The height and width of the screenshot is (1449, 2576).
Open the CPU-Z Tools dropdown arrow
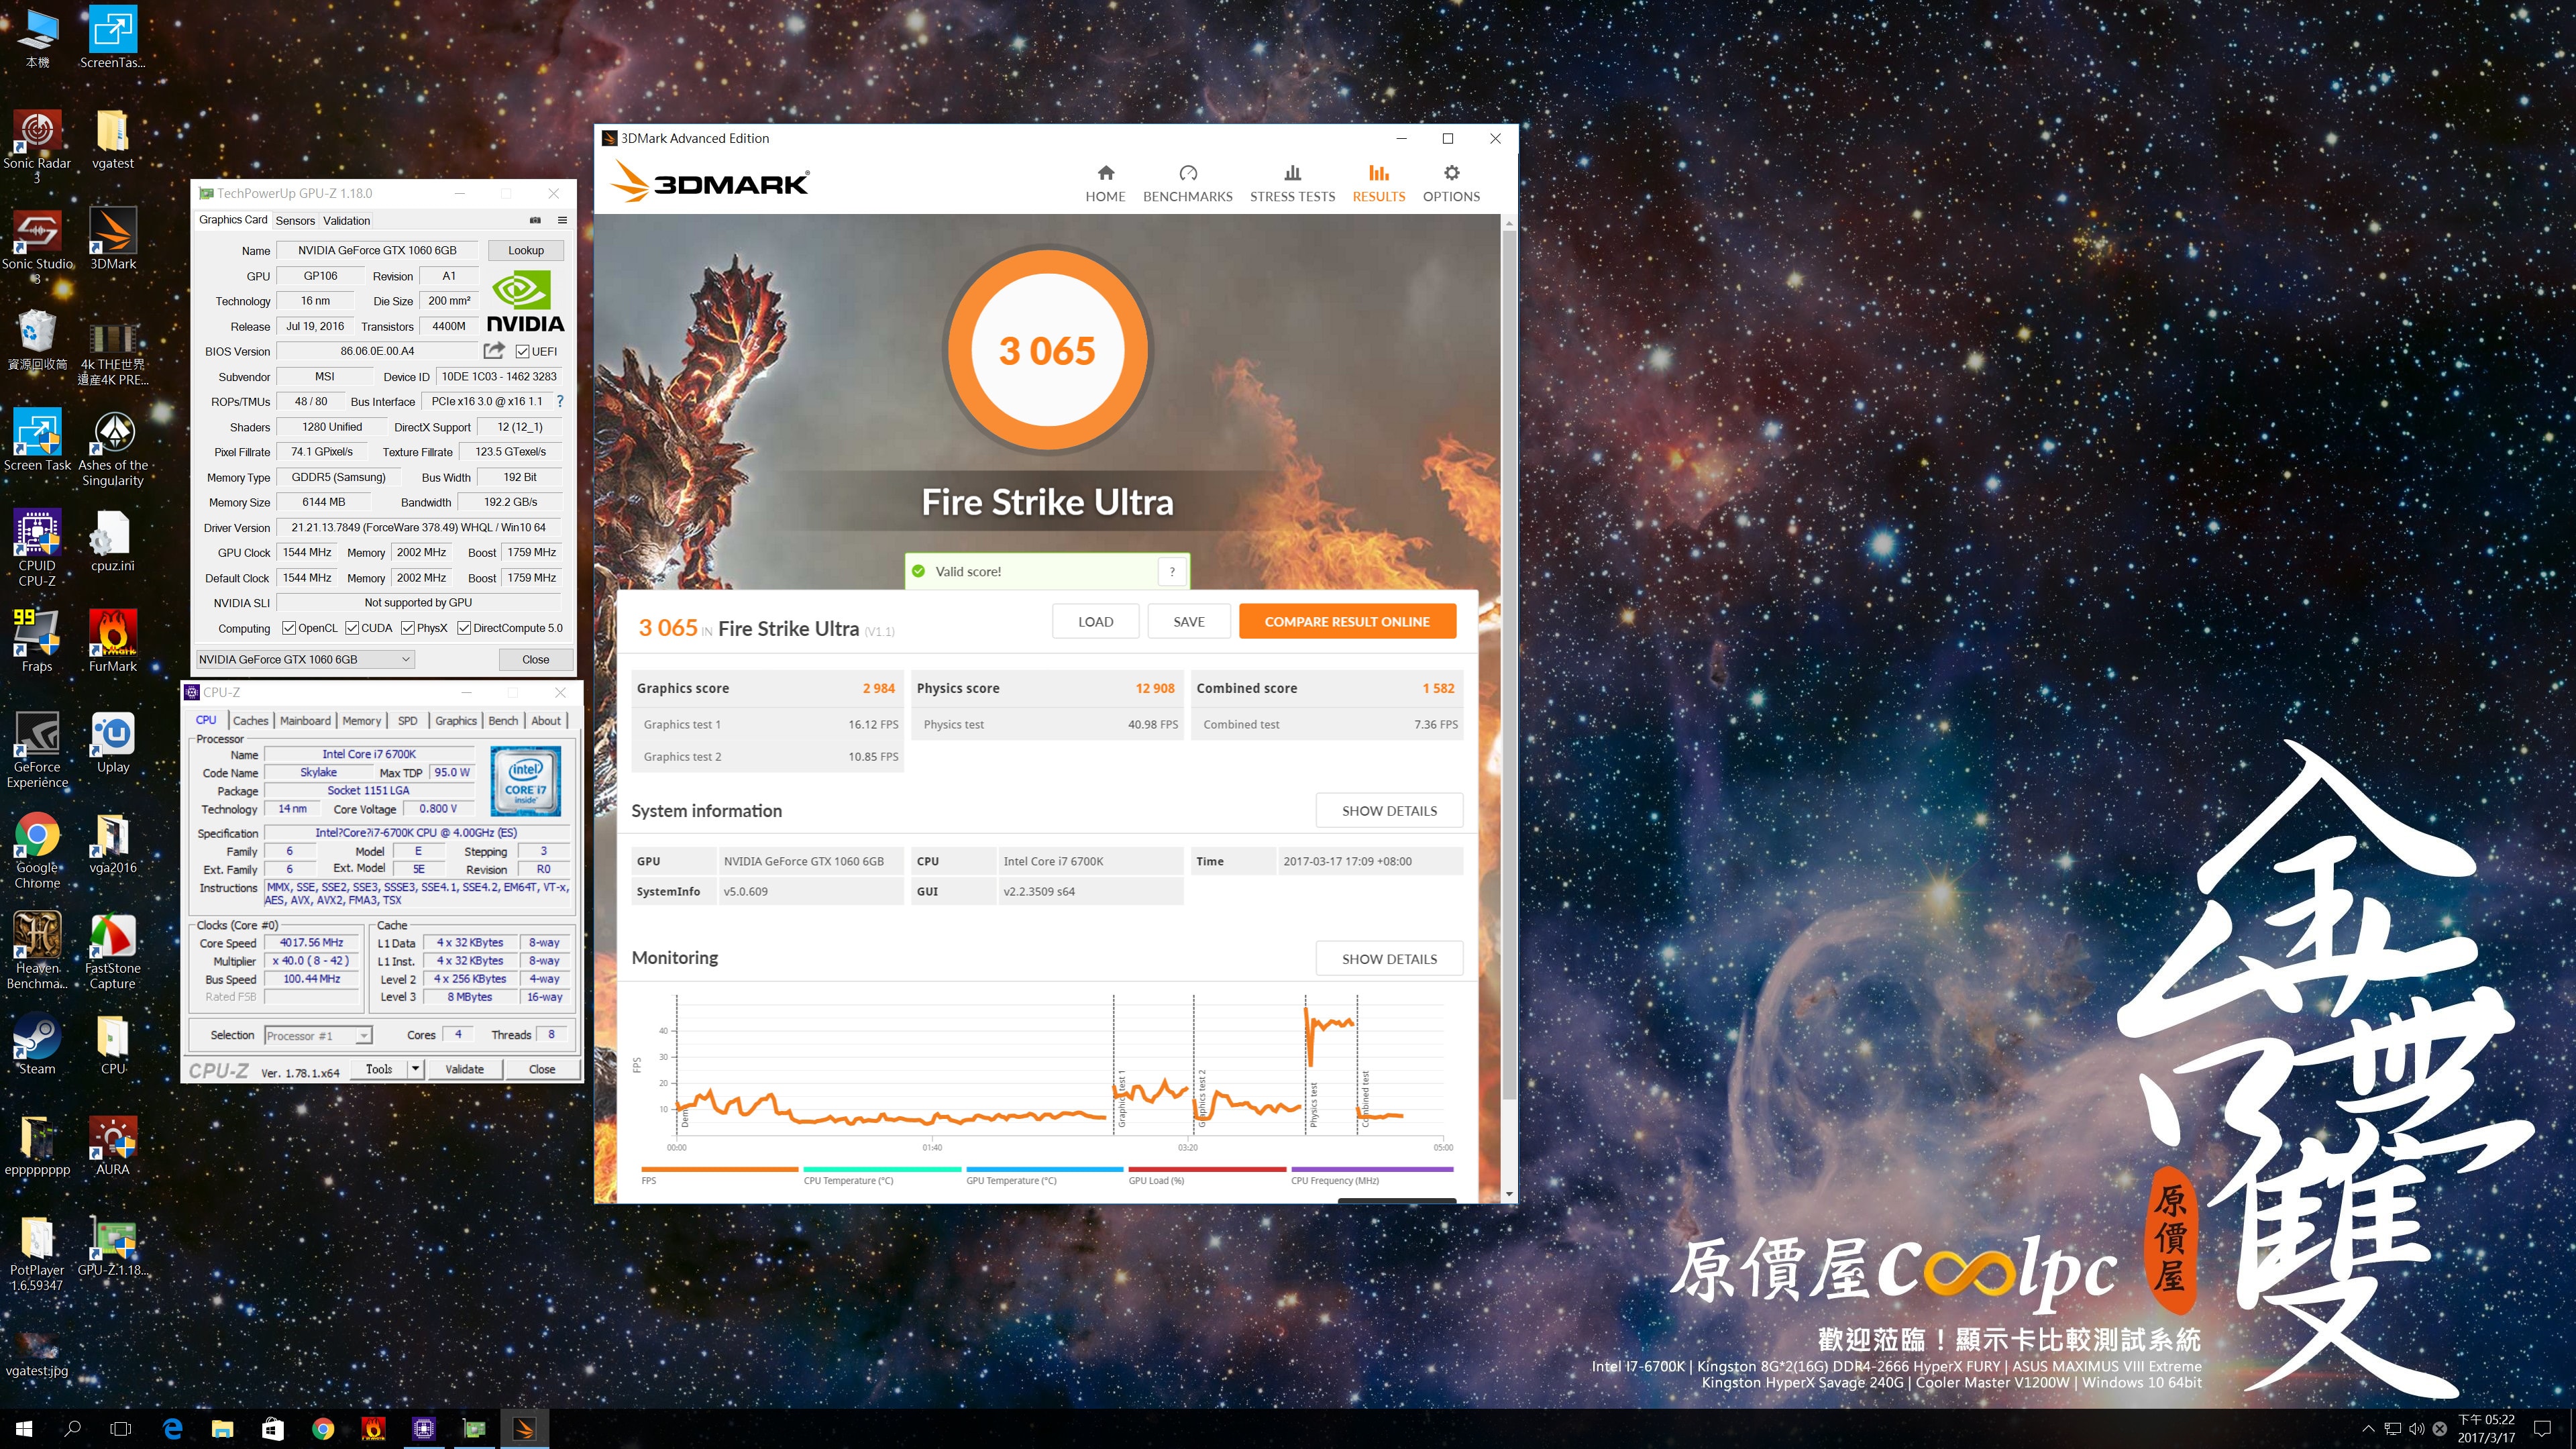pos(415,1069)
